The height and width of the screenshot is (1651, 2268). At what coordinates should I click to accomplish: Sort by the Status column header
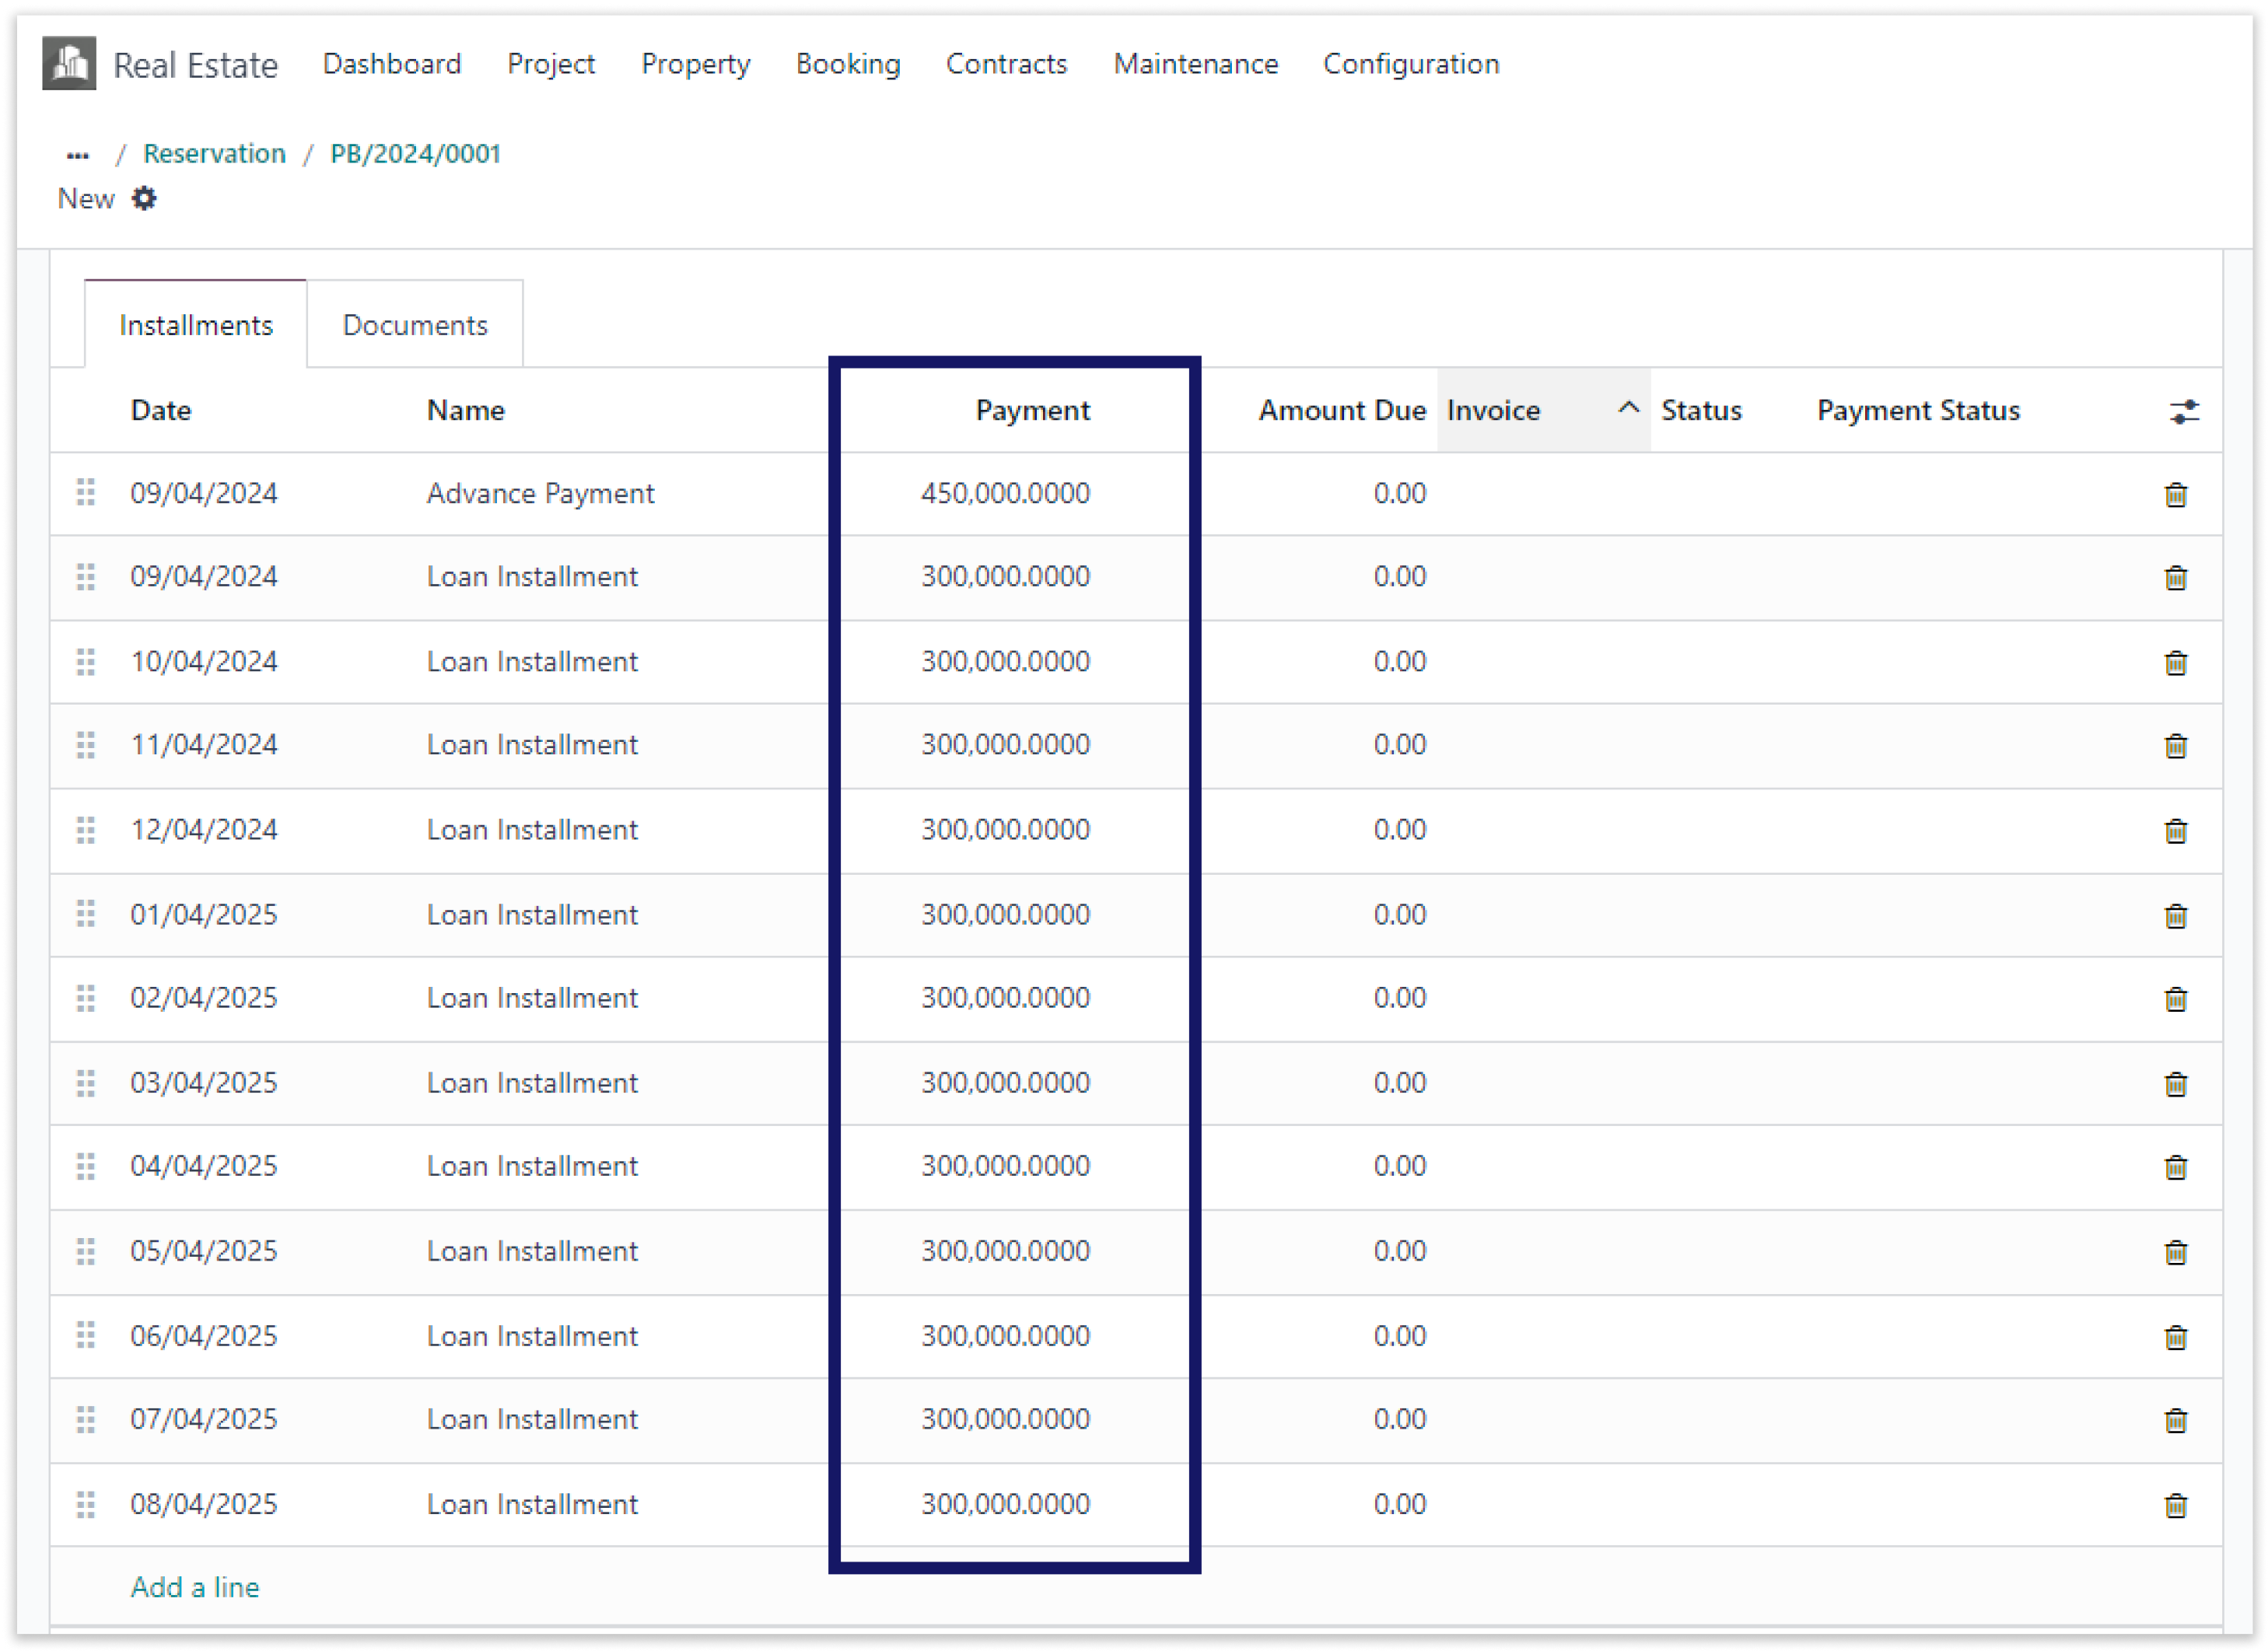tap(1700, 410)
